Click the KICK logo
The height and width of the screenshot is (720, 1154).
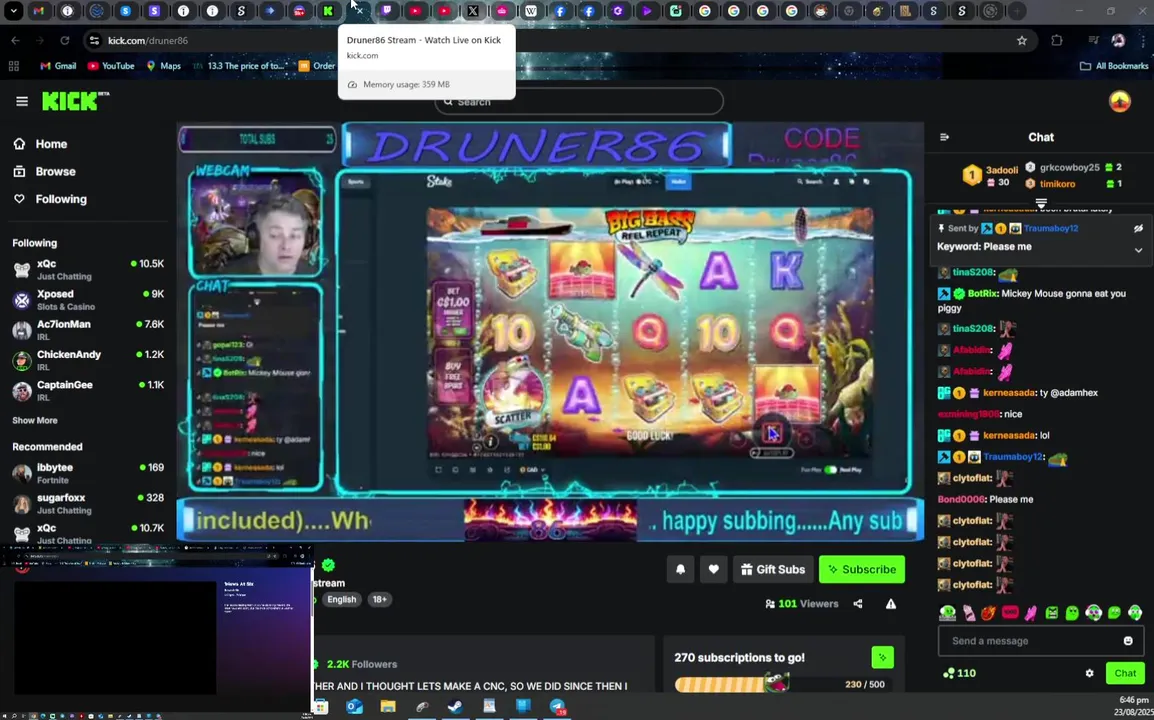click(74, 101)
